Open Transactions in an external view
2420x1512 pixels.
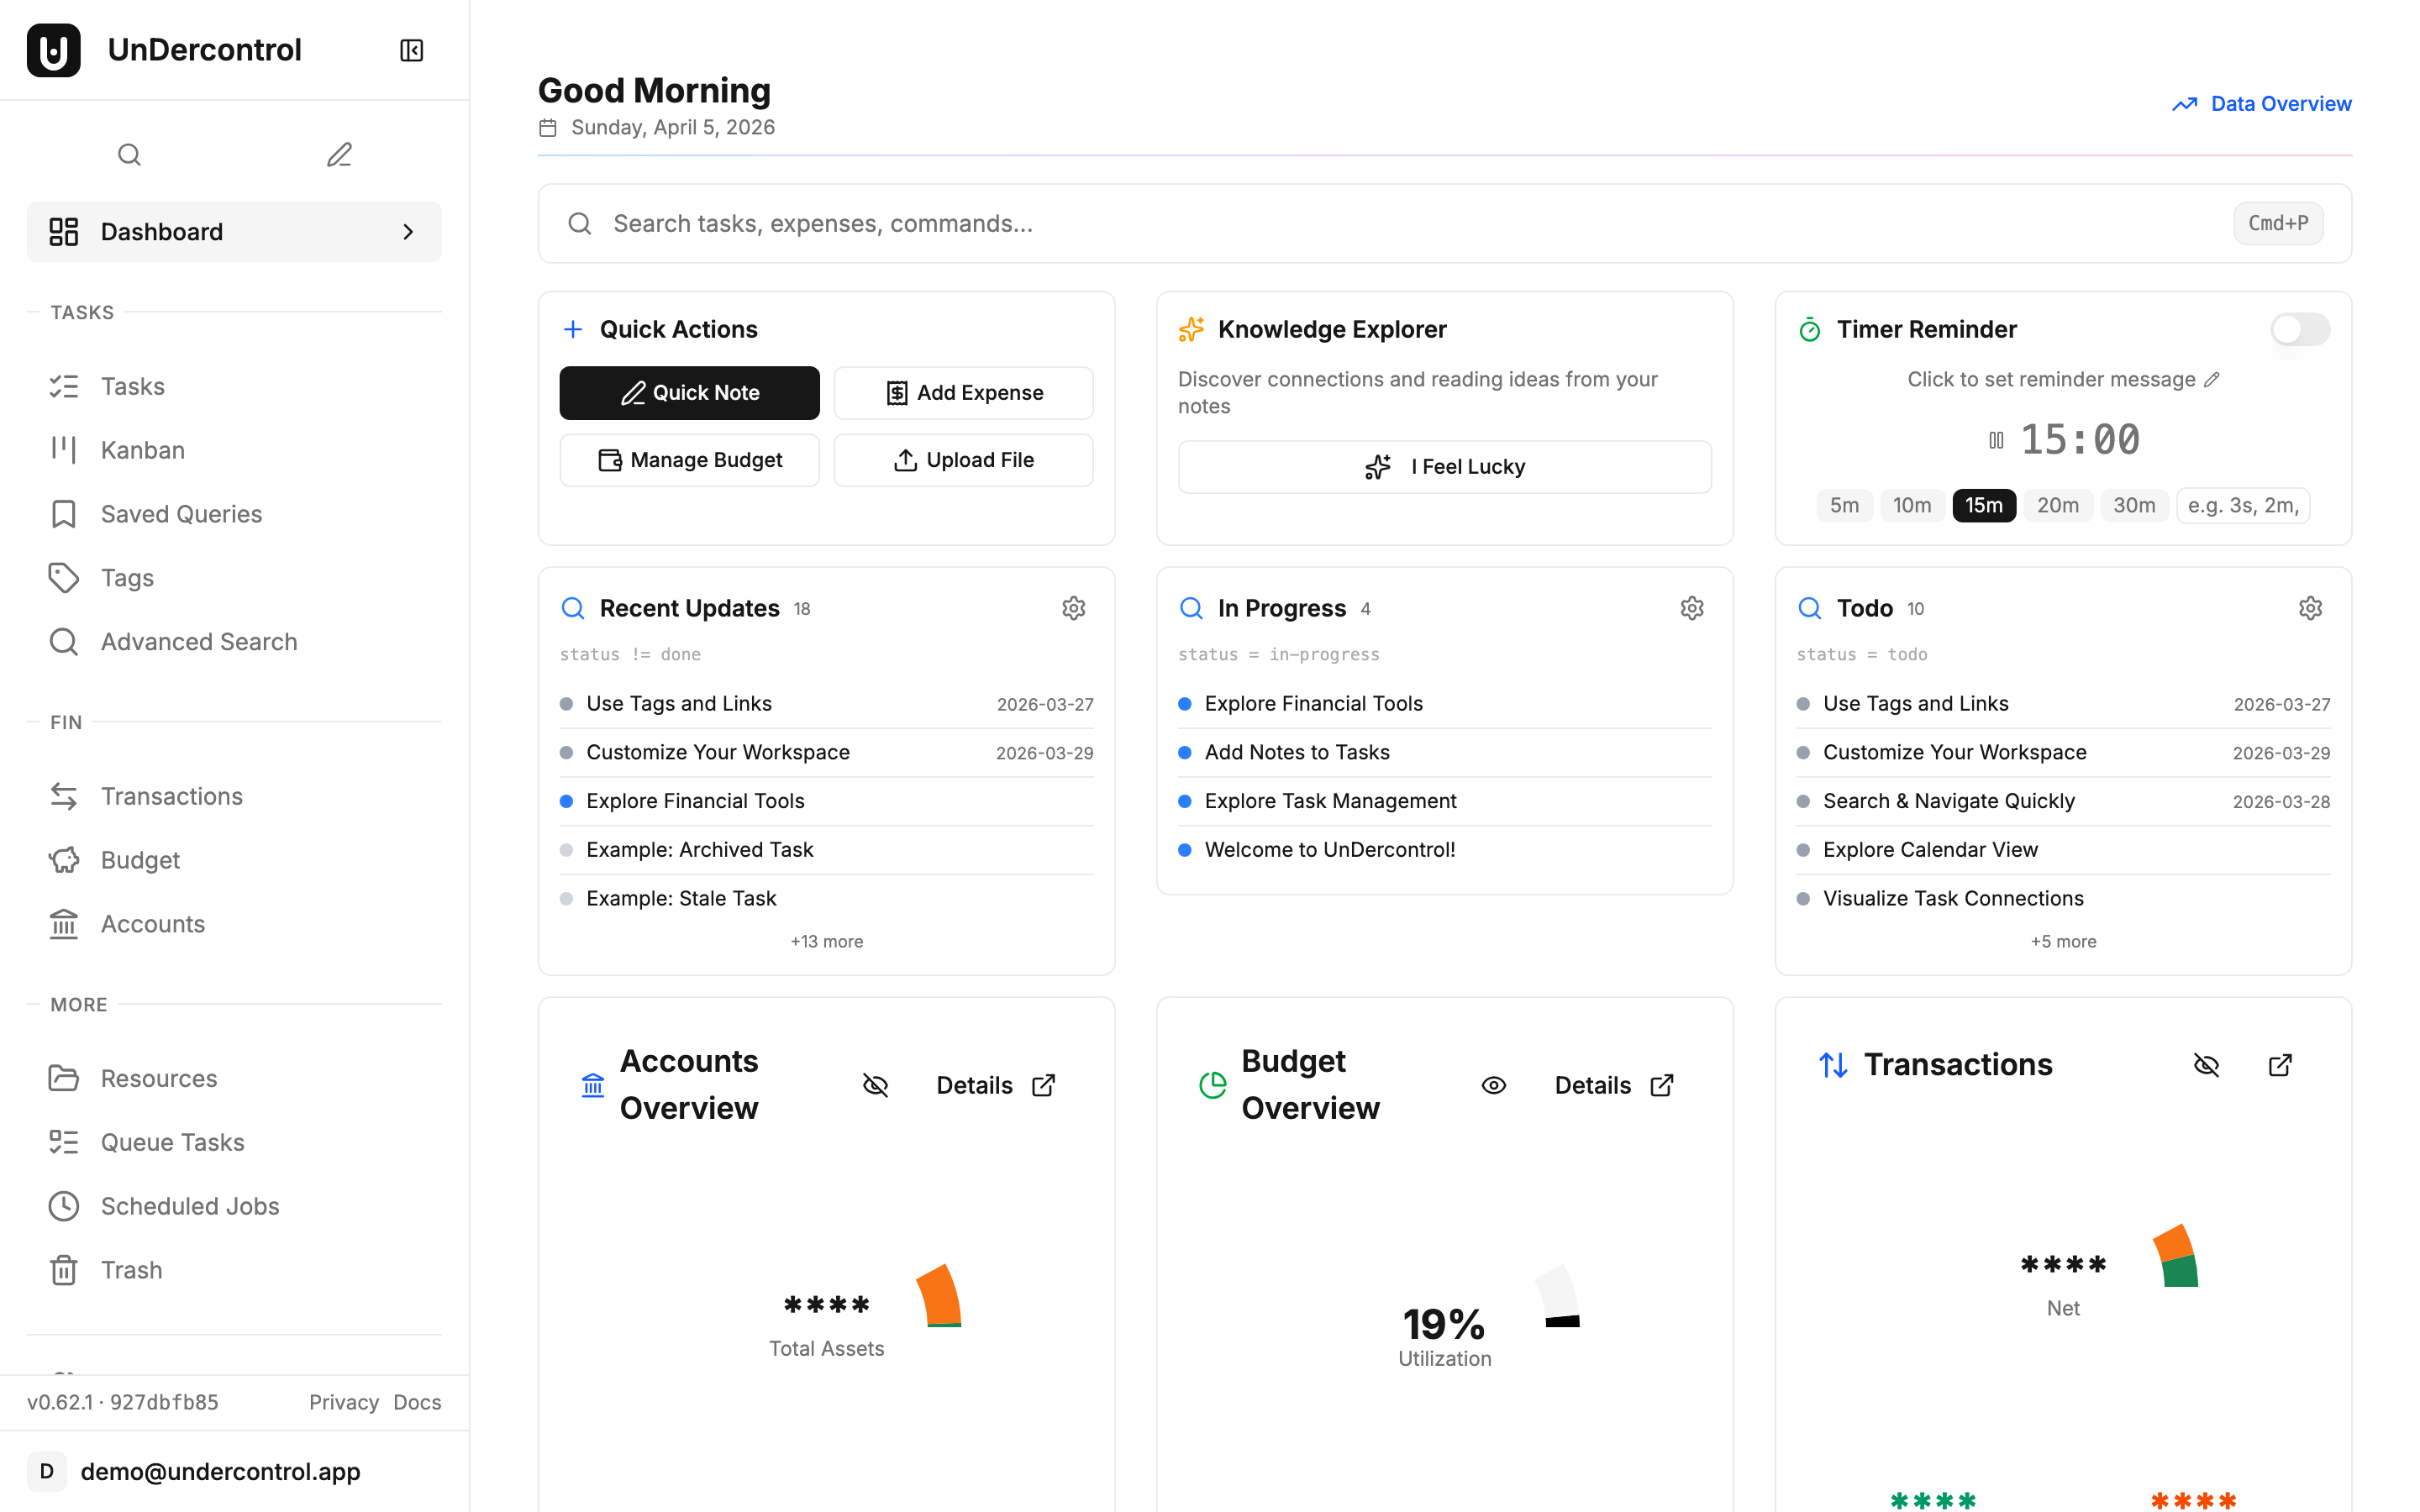point(2280,1064)
